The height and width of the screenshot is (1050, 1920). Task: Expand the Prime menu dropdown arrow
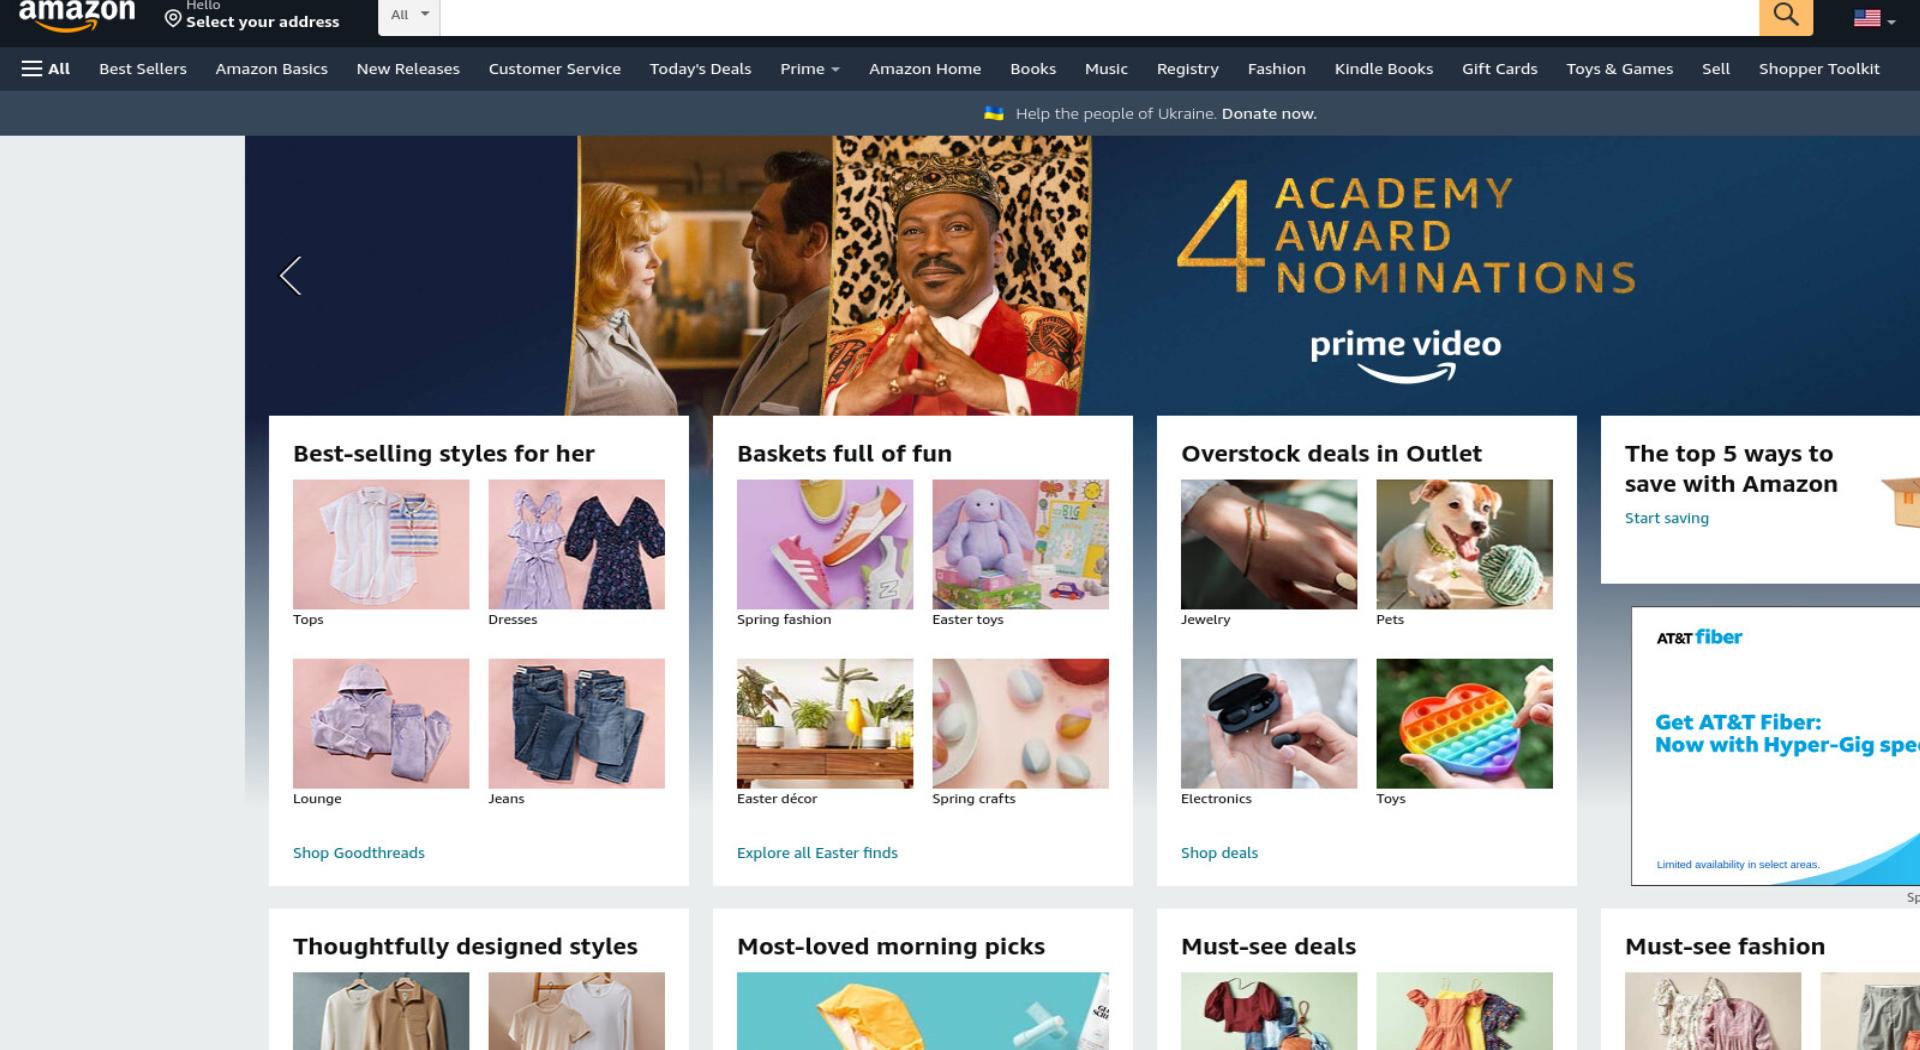[x=835, y=70]
